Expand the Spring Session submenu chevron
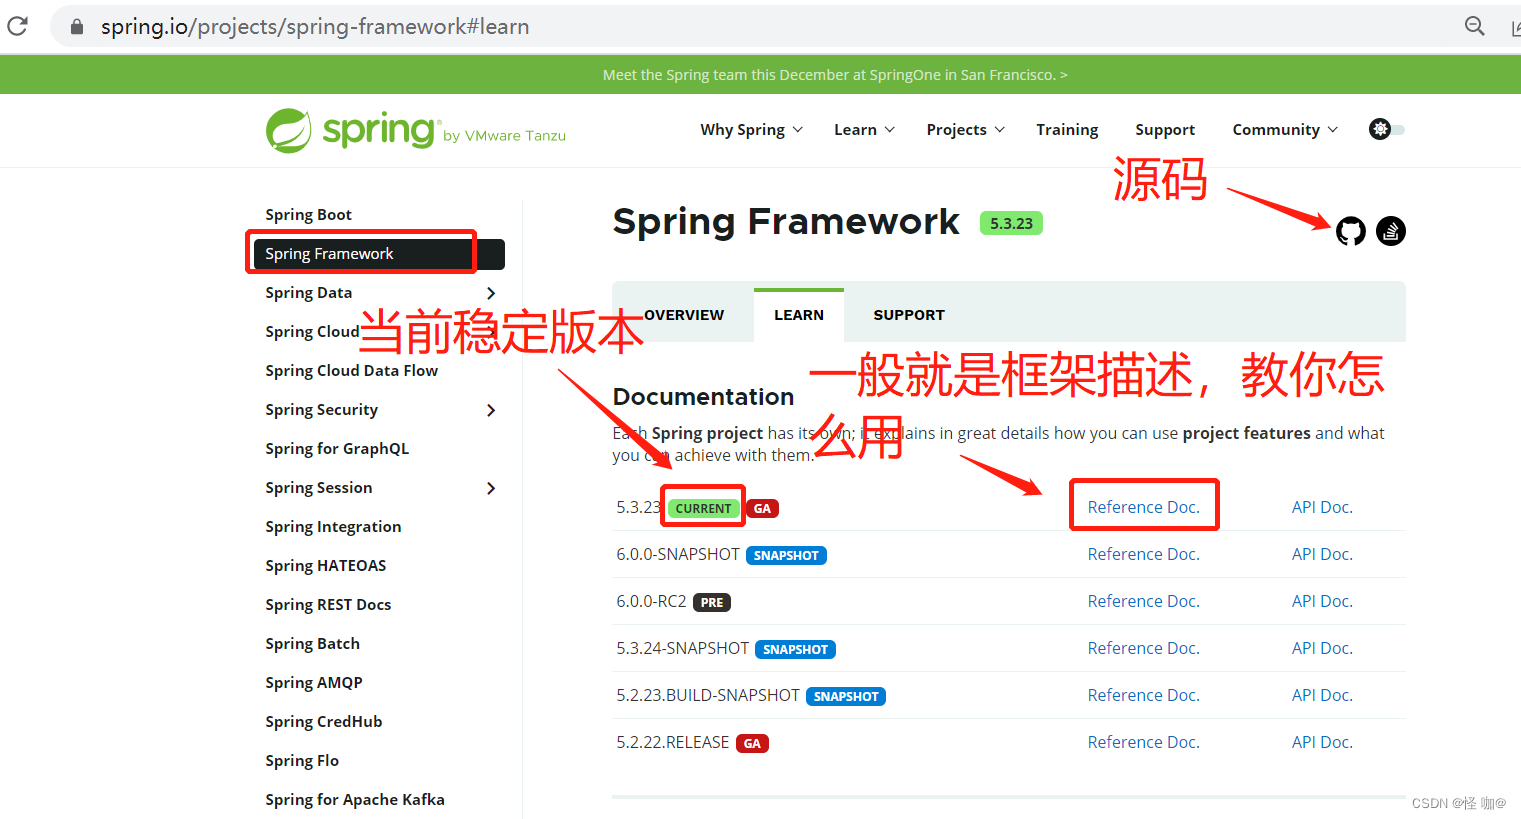 click(x=491, y=488)
